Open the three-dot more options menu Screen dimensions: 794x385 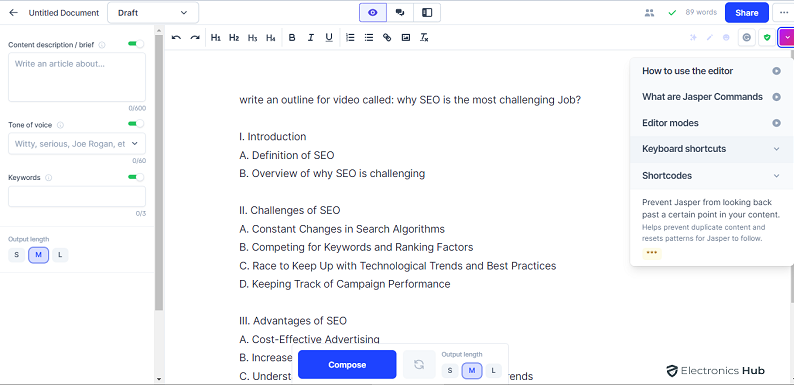click(x=783, y=13)
